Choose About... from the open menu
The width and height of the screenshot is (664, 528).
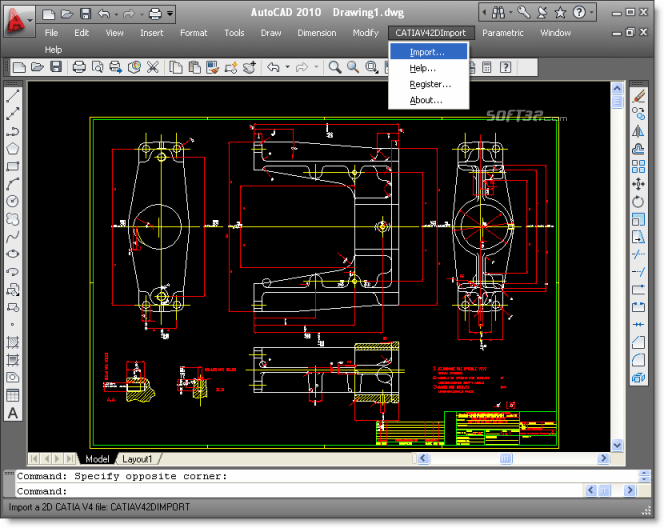pos(429,100)
